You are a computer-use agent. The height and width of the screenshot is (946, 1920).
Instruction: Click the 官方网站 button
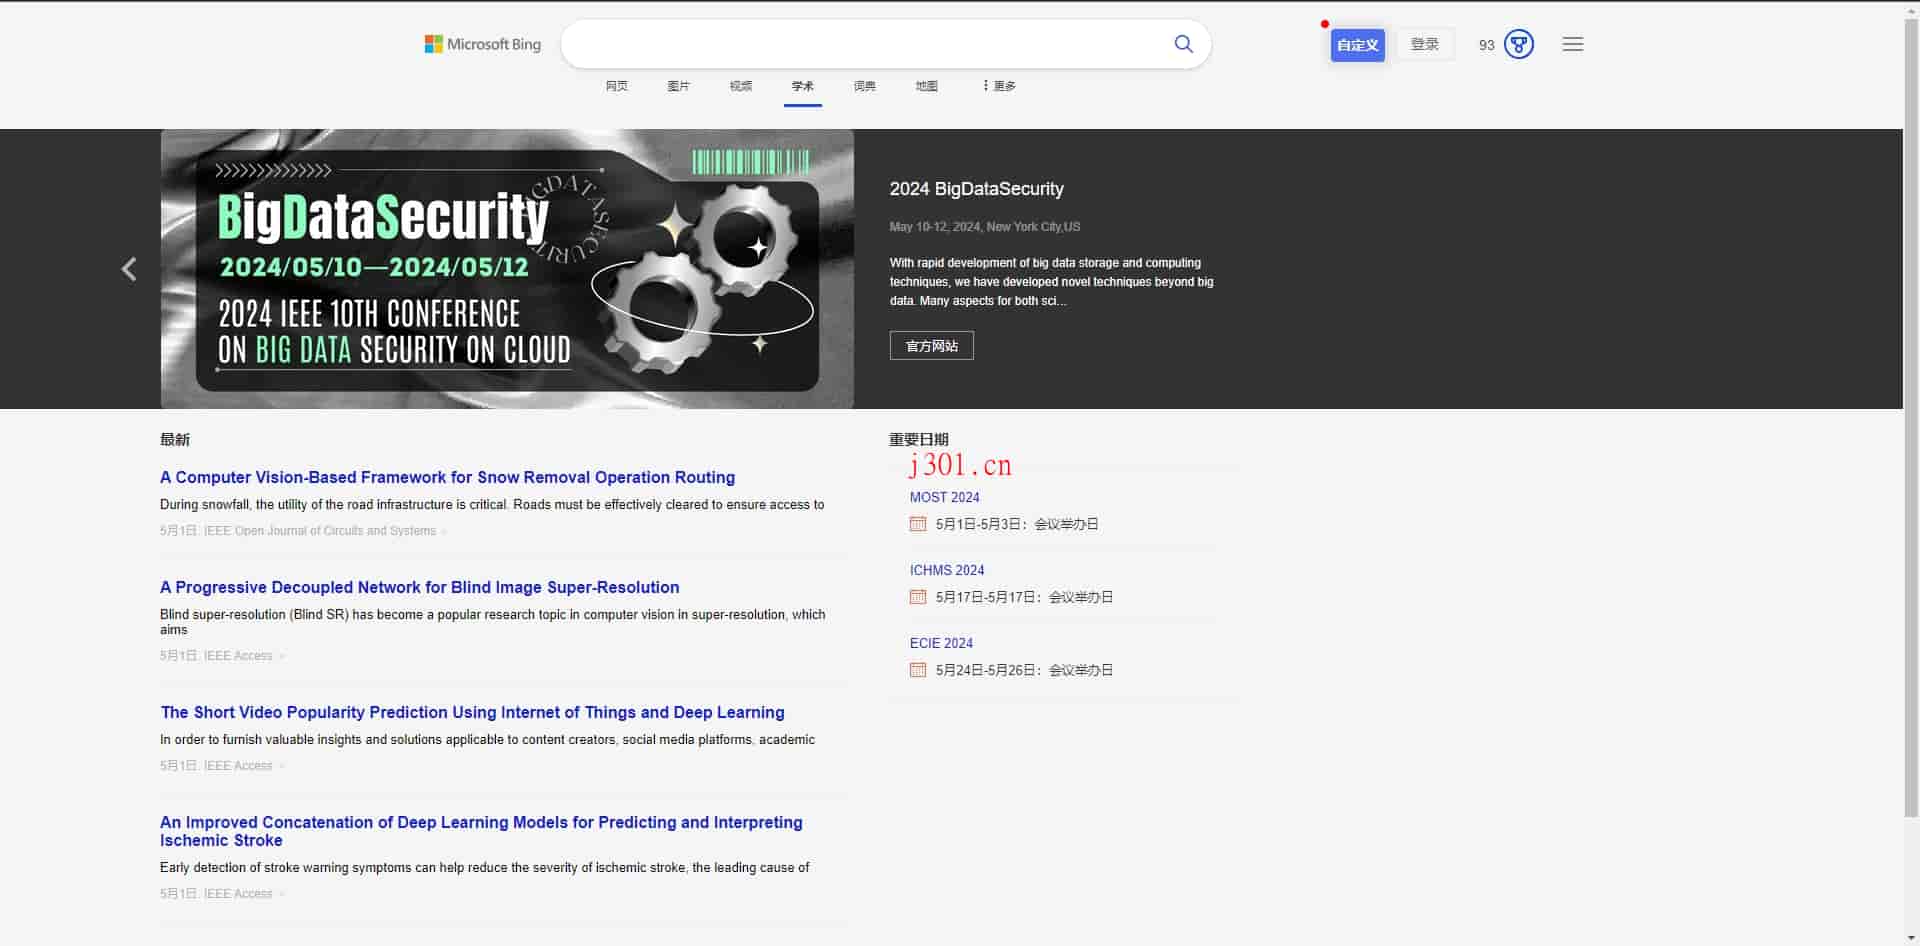click(x=931, y=346)
